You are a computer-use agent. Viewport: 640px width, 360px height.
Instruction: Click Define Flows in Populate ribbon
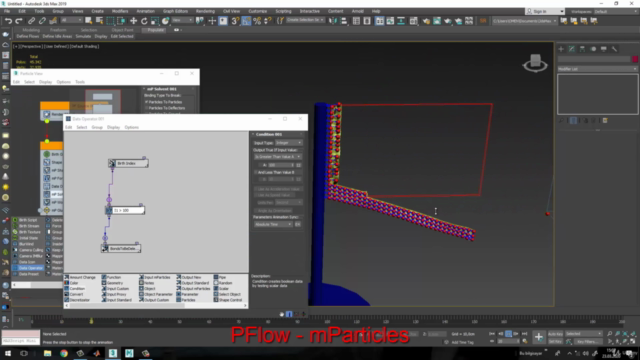click(x=28, y=36)
